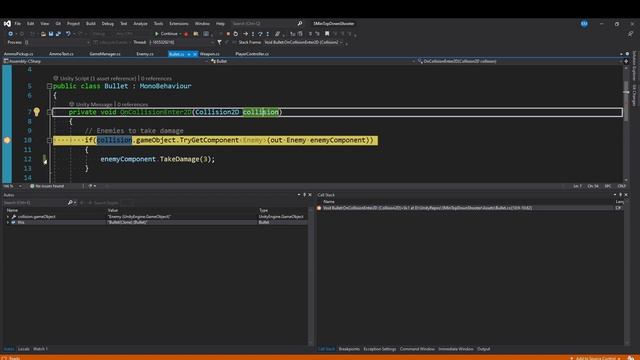The width and height of the screenshot is (640, 360).
Task: Click the pin icon on the Autos panel
Action: tap(304, 195)
